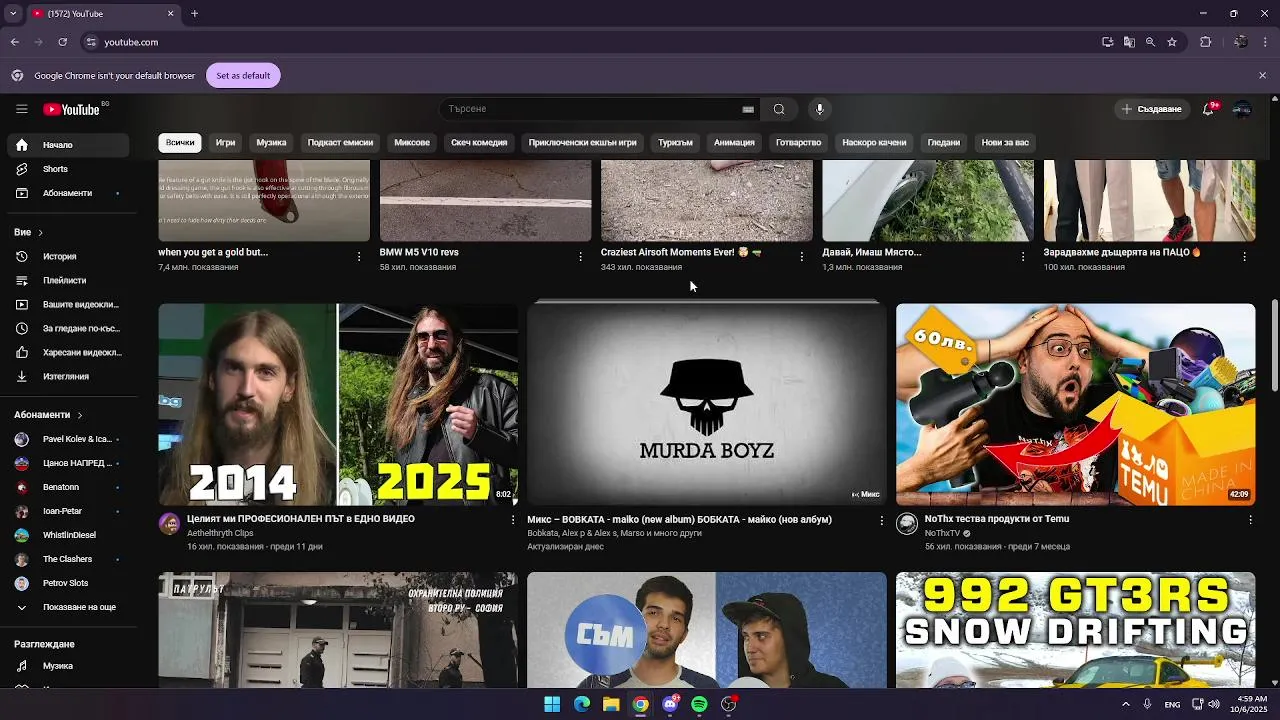Open Плейлисти in sidebar
The image size is (1280, 720).
(67, 281)
